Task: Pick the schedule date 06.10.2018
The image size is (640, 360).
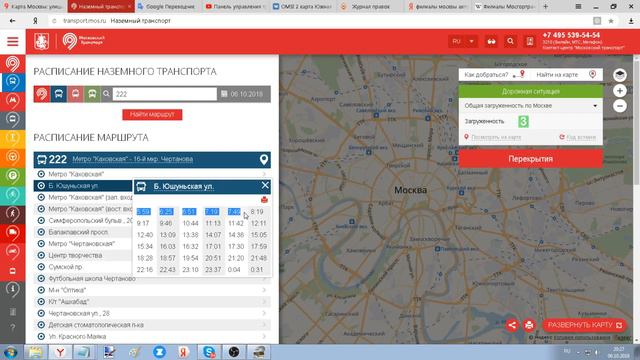Action: (243, 94)
